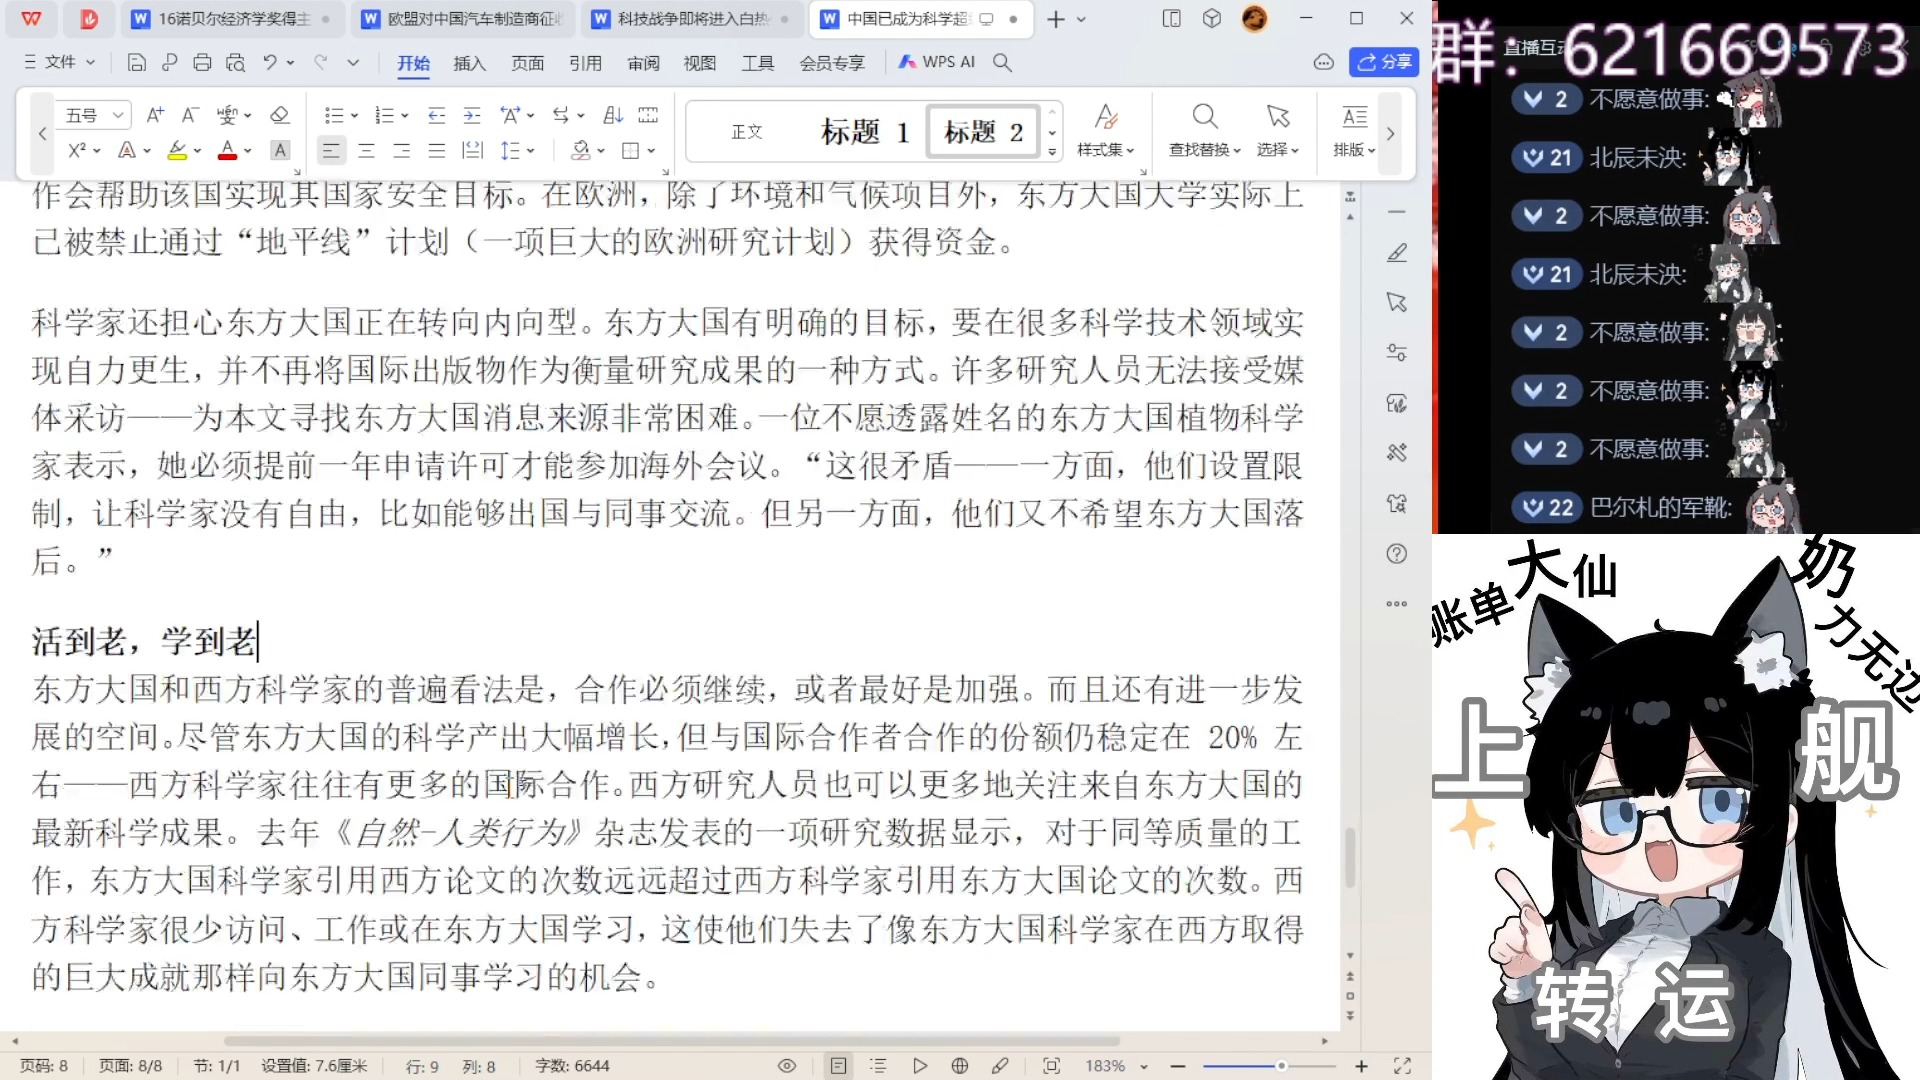Expand superscript options dropdown
Viewport: 1920px width, 1080px height.
point(97,151)
